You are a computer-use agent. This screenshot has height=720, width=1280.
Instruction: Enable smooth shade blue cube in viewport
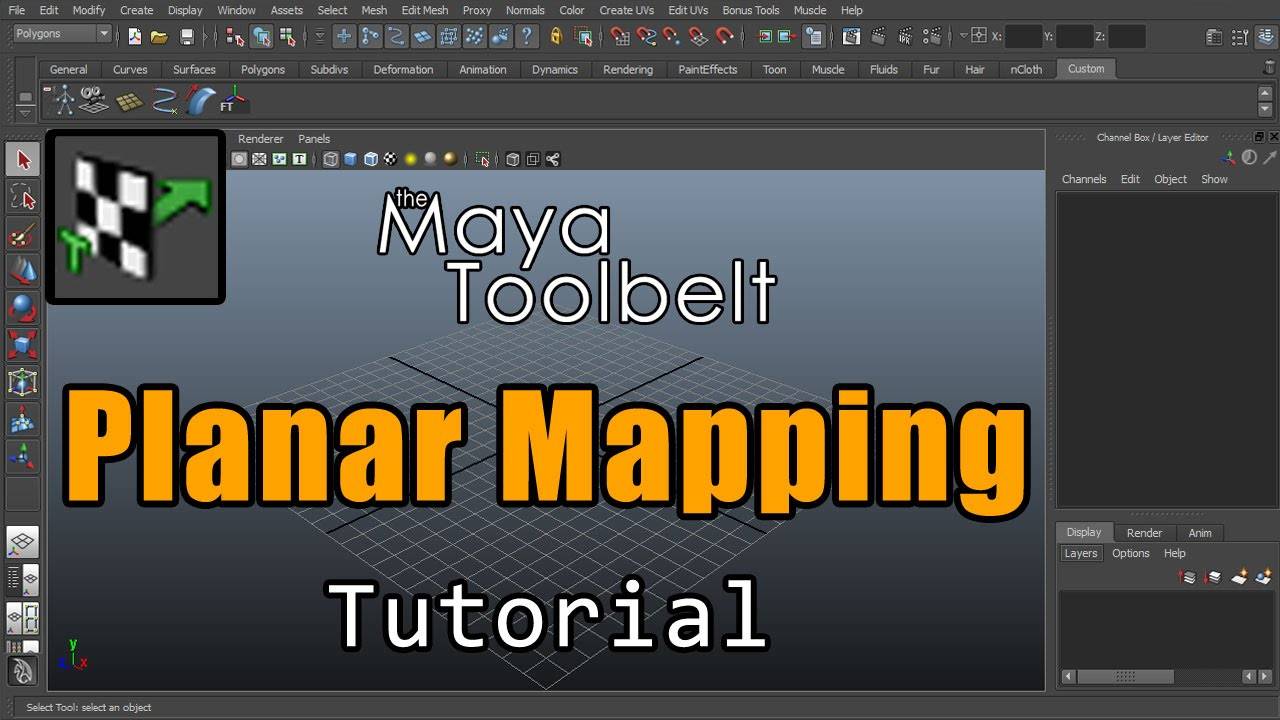click(350, 159)
